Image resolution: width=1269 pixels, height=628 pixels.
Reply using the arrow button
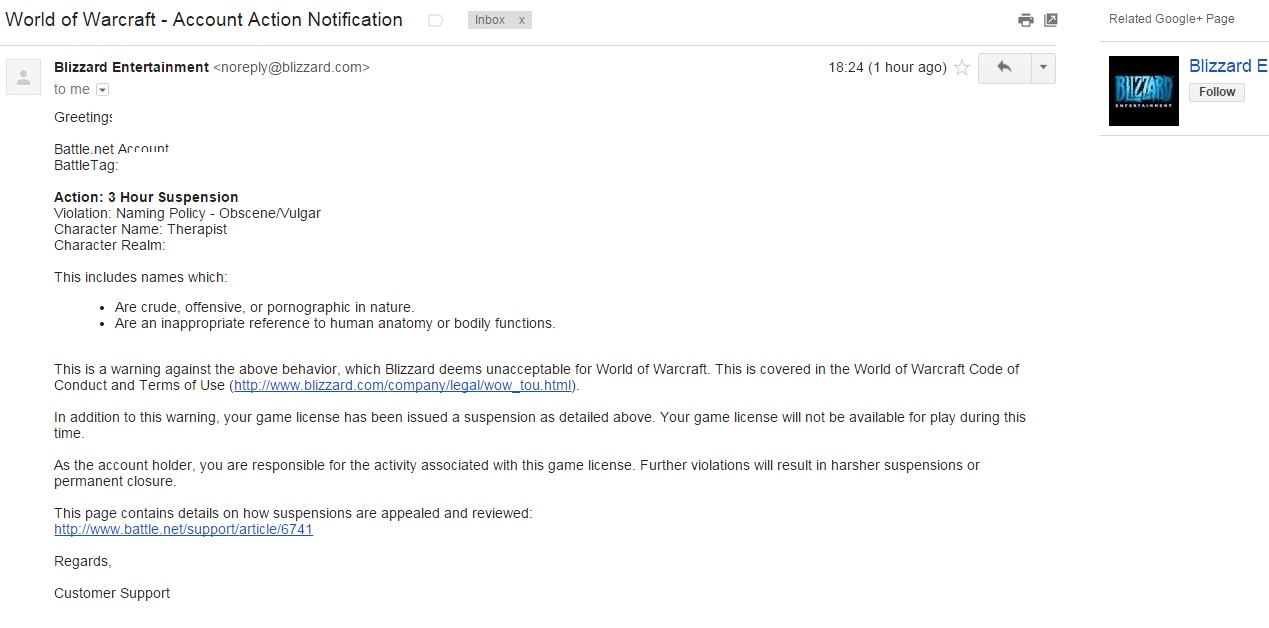pyautogui.click(x=1004, y=68)
